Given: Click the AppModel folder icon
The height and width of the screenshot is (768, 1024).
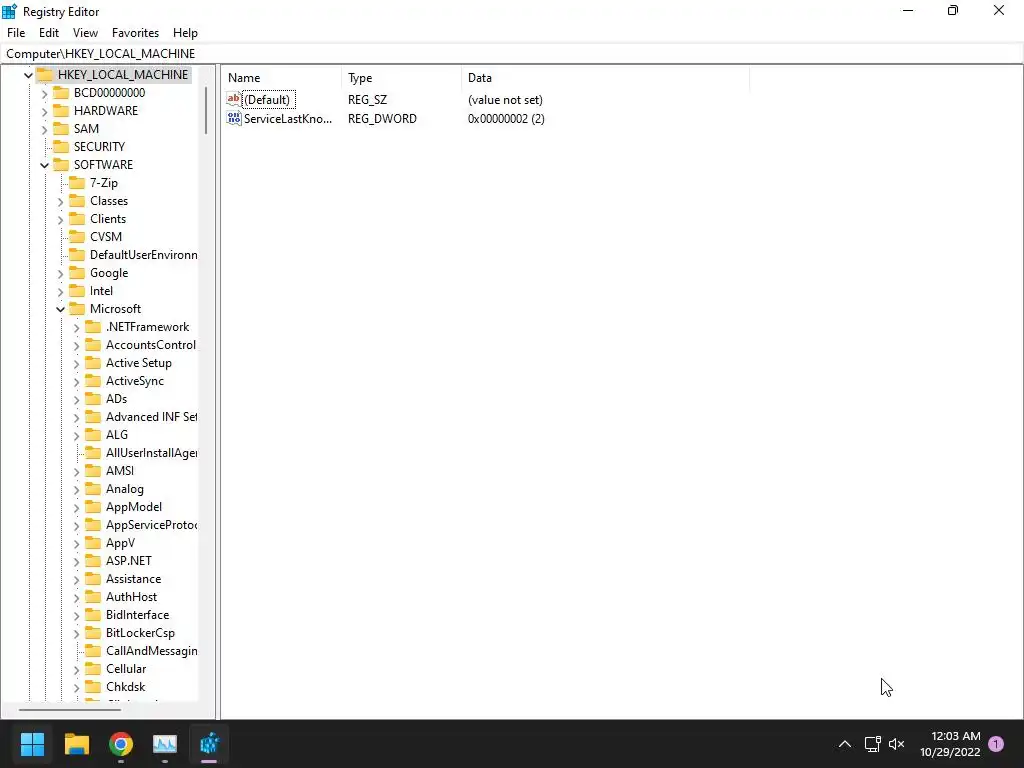Looking at the screenshot, I should (93, 507).
